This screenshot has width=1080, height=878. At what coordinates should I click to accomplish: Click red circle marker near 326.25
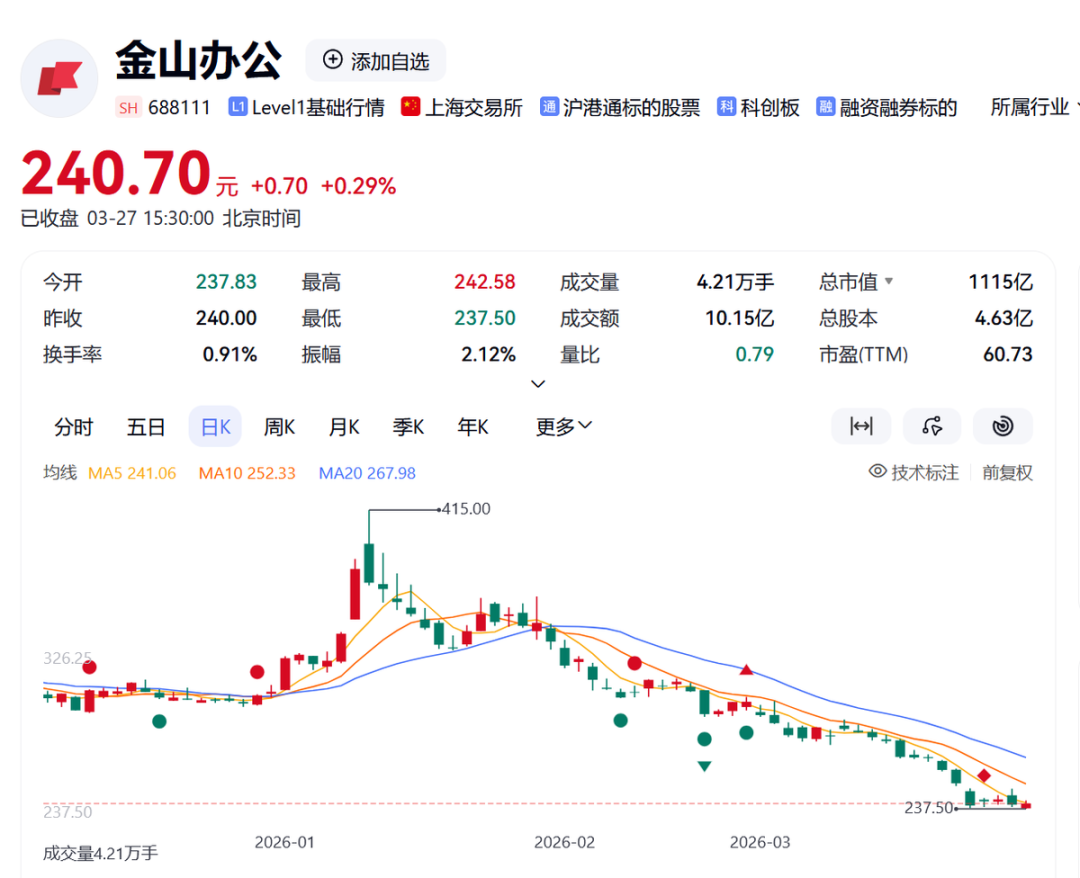tap(89, 667)
